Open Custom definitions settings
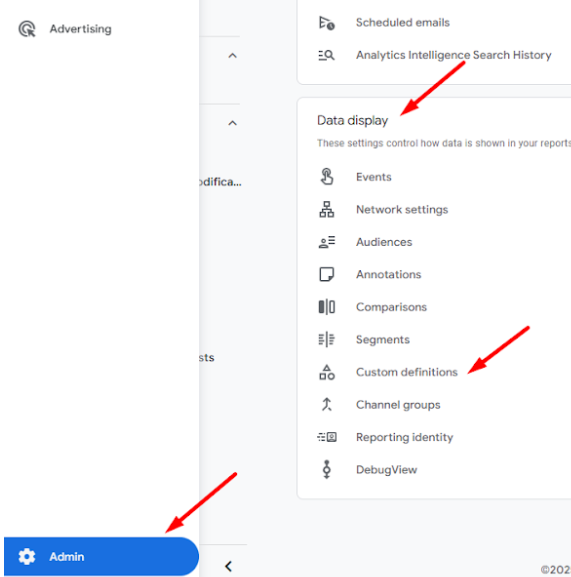The image size is (571, 577). 407,372
